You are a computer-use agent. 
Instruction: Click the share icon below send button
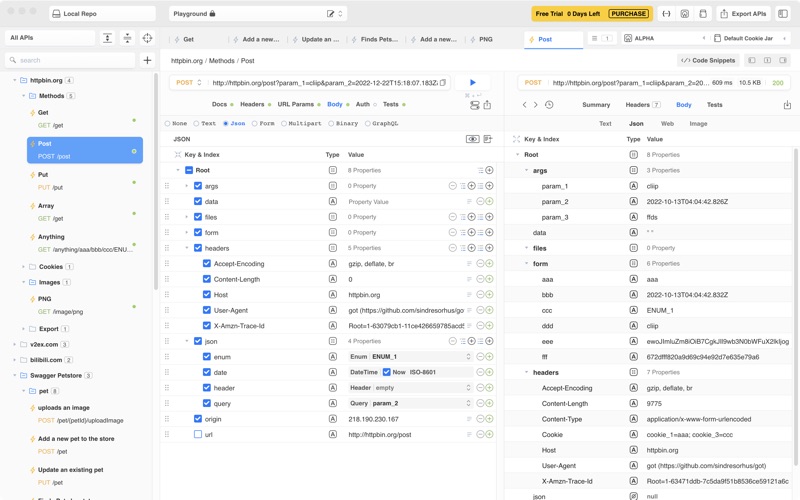point(487,105)
